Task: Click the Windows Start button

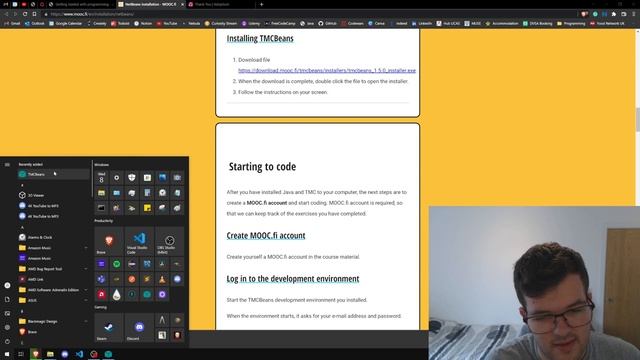Action: [x=7, y=354]
